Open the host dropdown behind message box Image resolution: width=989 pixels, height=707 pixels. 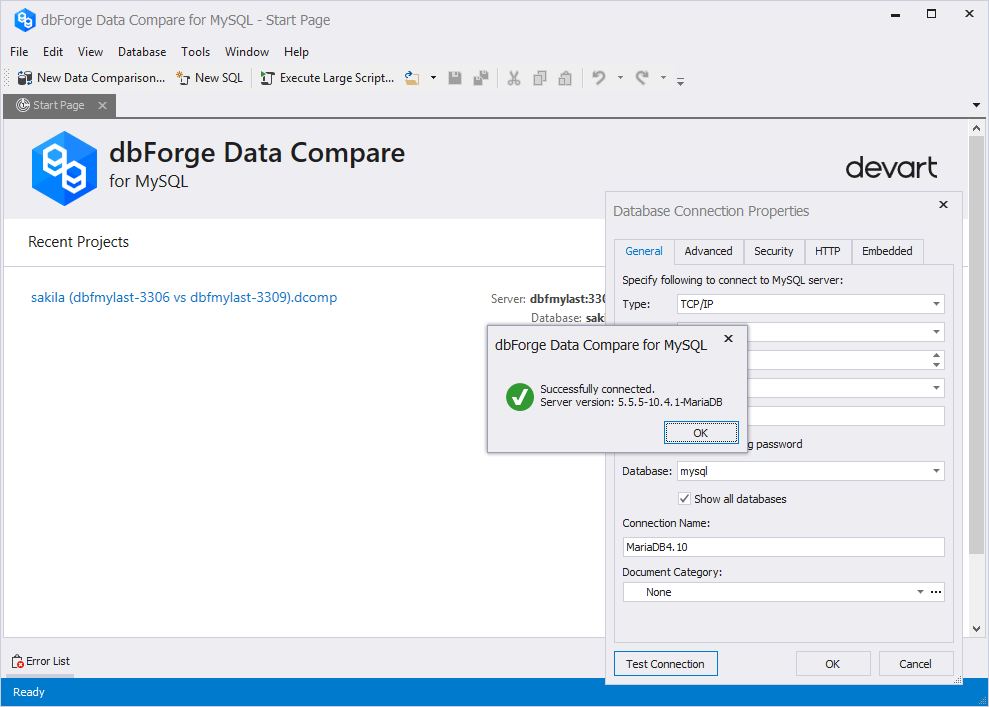click(936, 332)
